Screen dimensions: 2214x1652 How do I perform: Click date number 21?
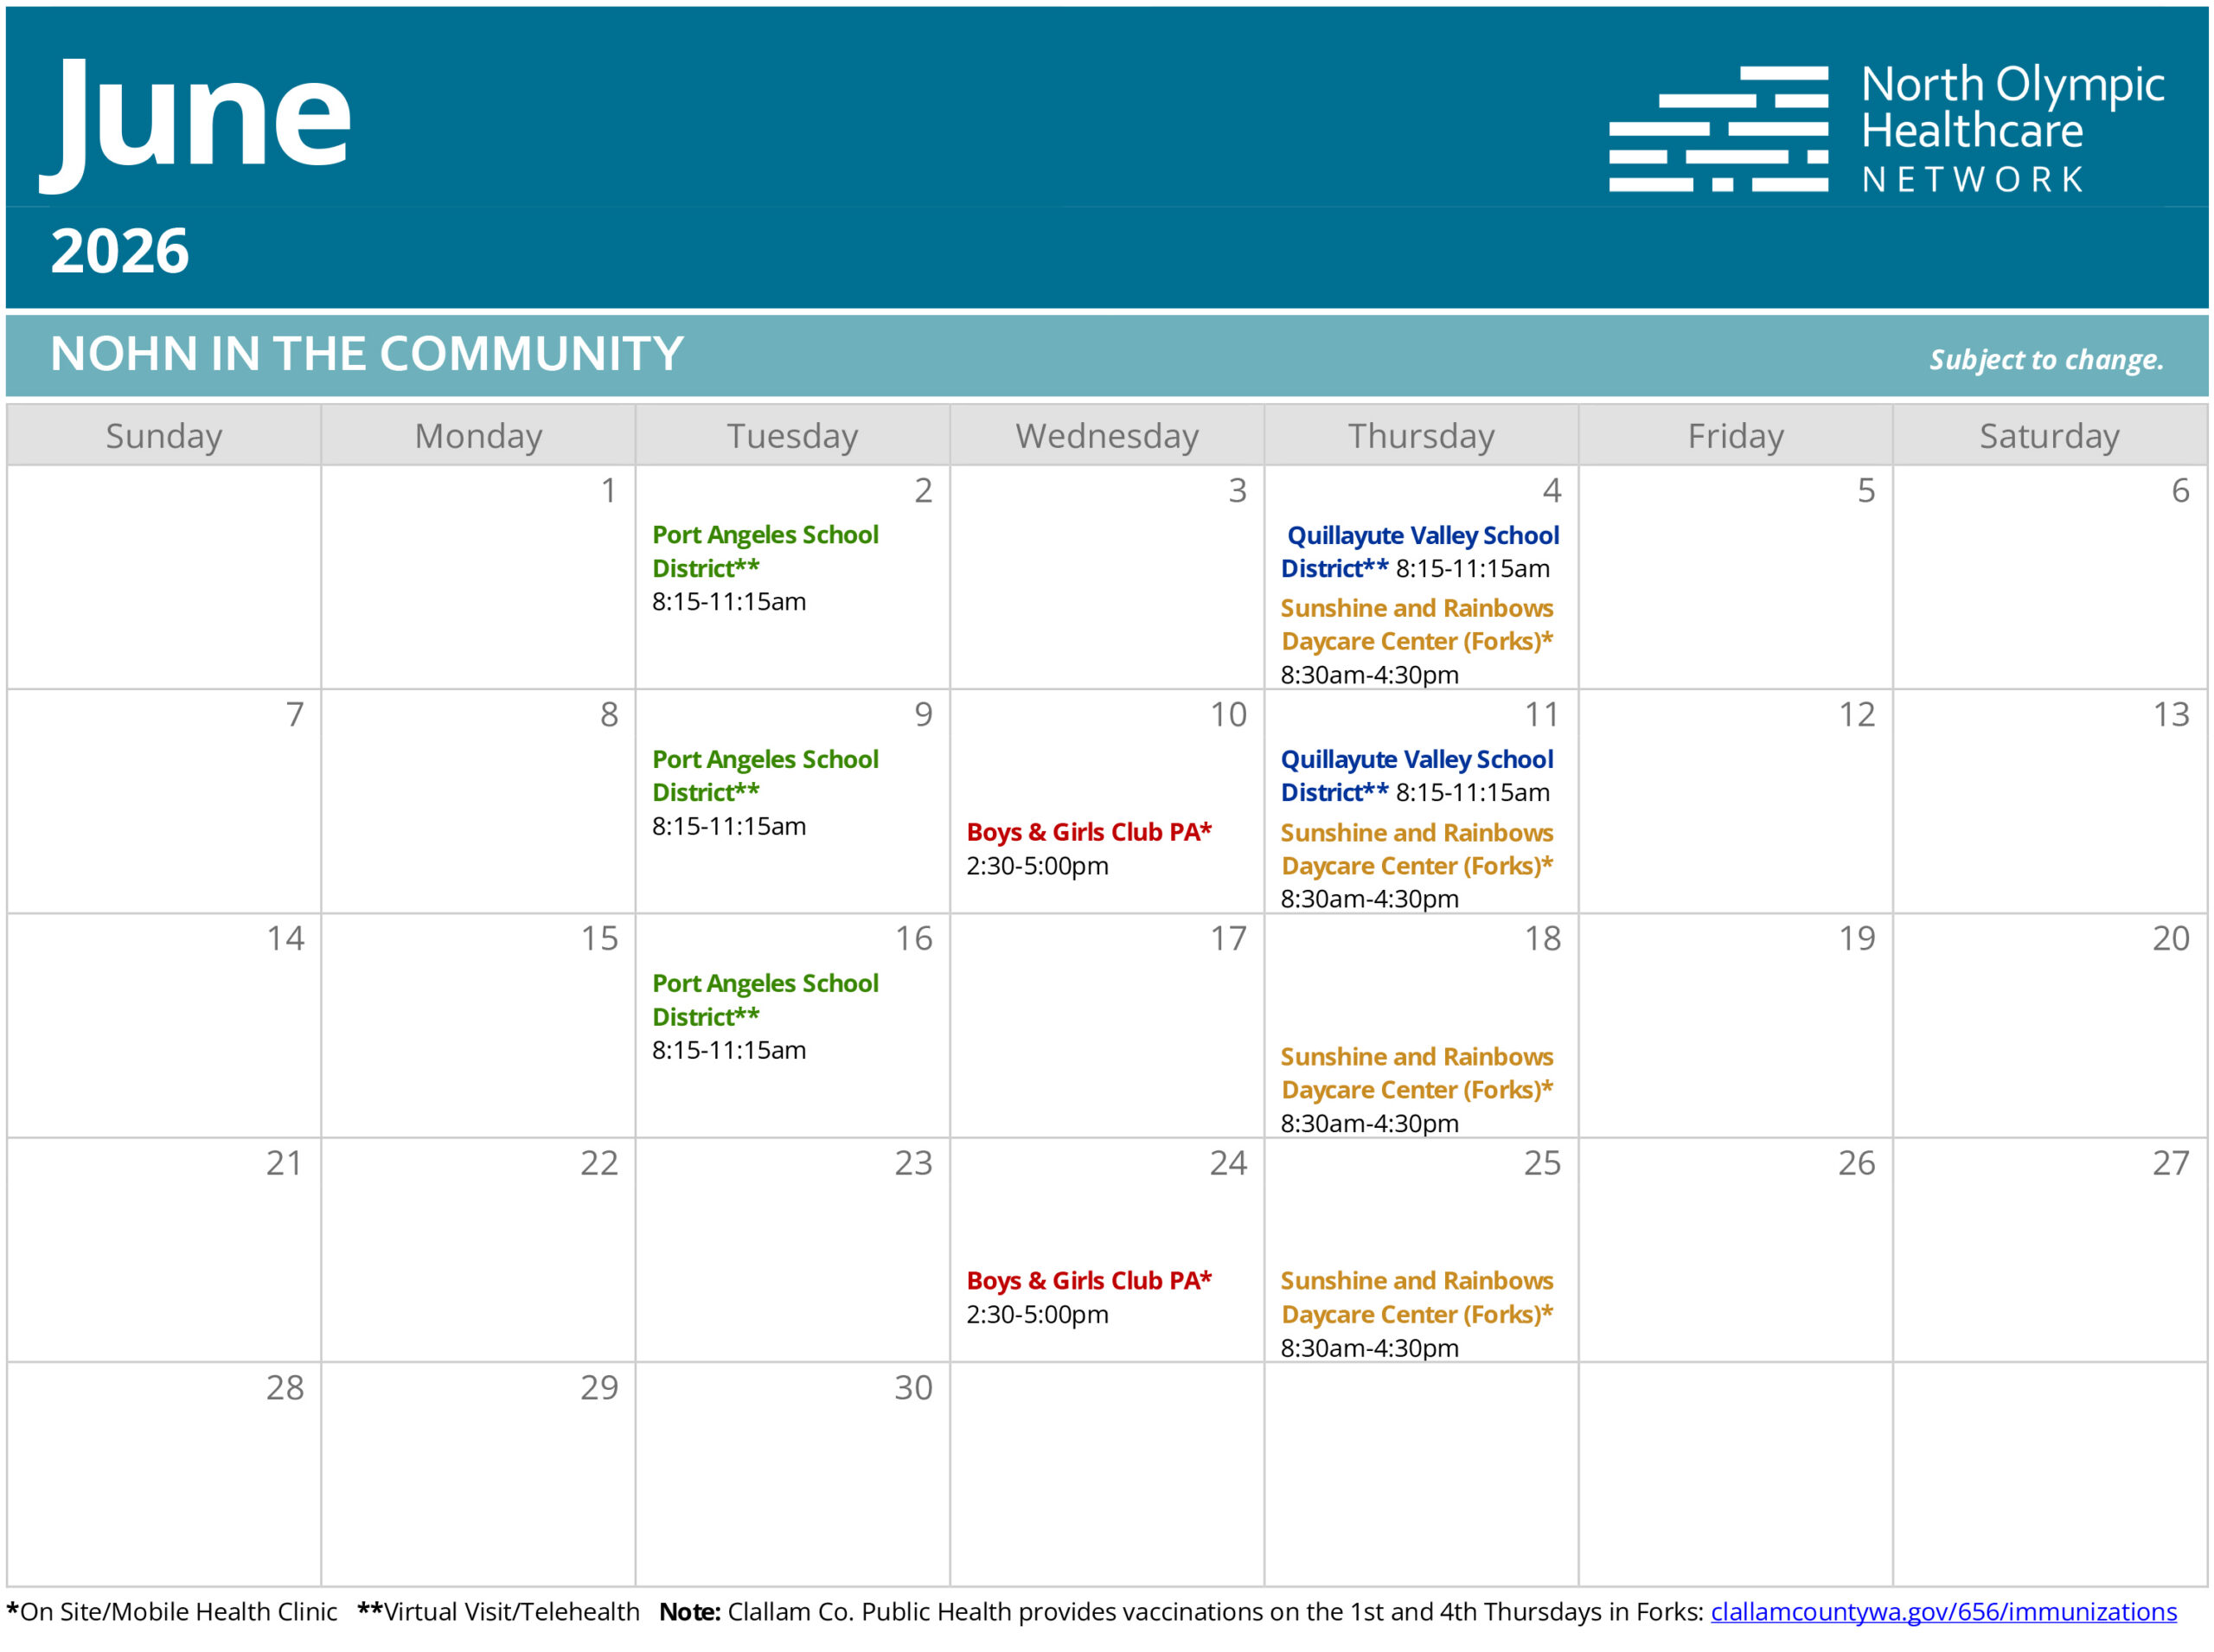pyautogui.click(x=284, y=1162)
